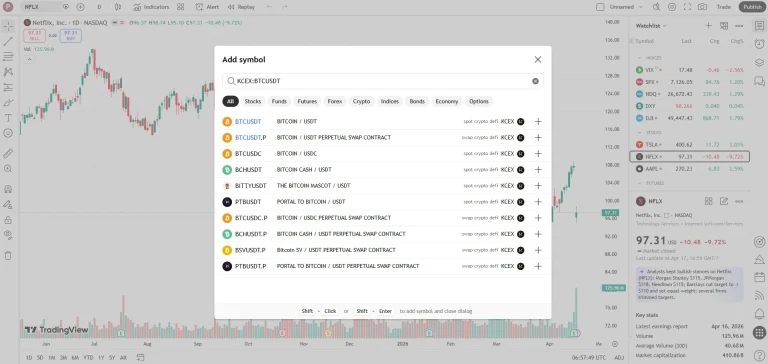The image size is (768, 364).
Task: Select the Stocks filter tab
Action: pos(253,101)
